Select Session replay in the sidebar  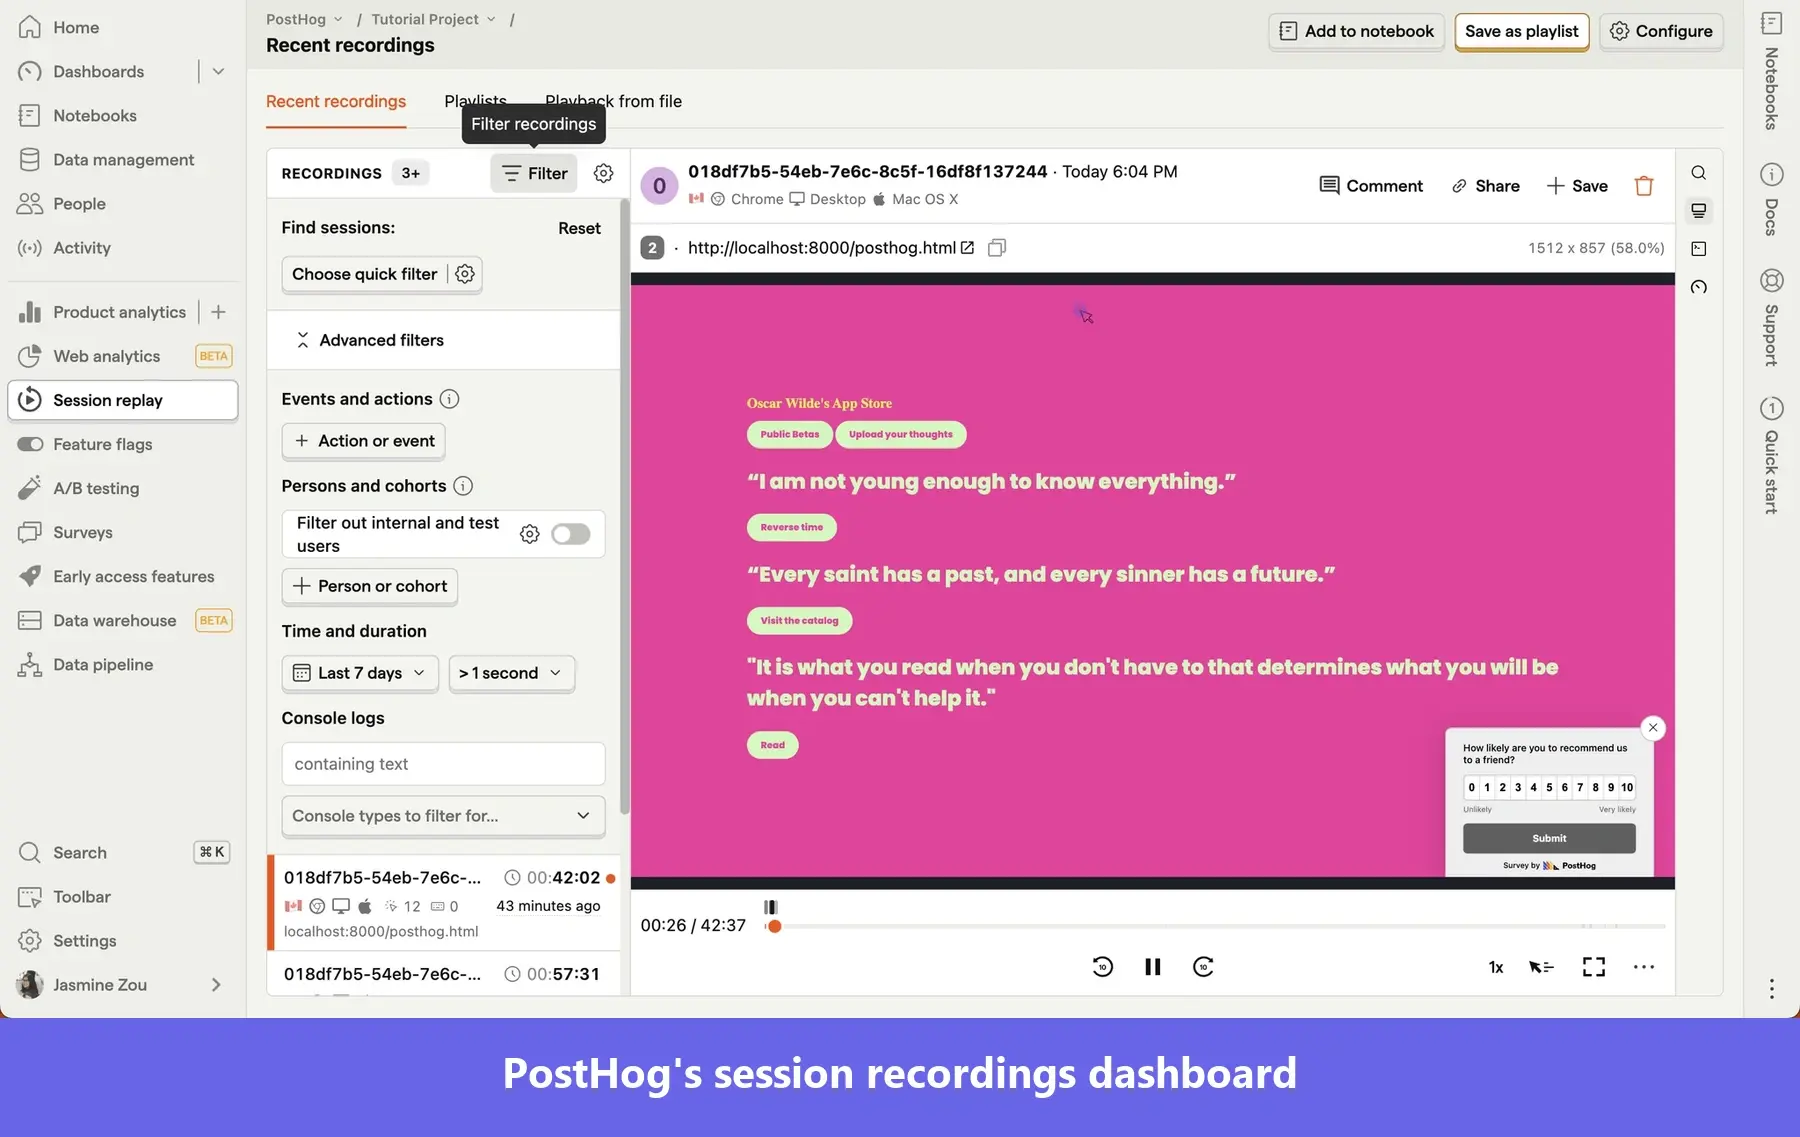(x=122, y=400)
